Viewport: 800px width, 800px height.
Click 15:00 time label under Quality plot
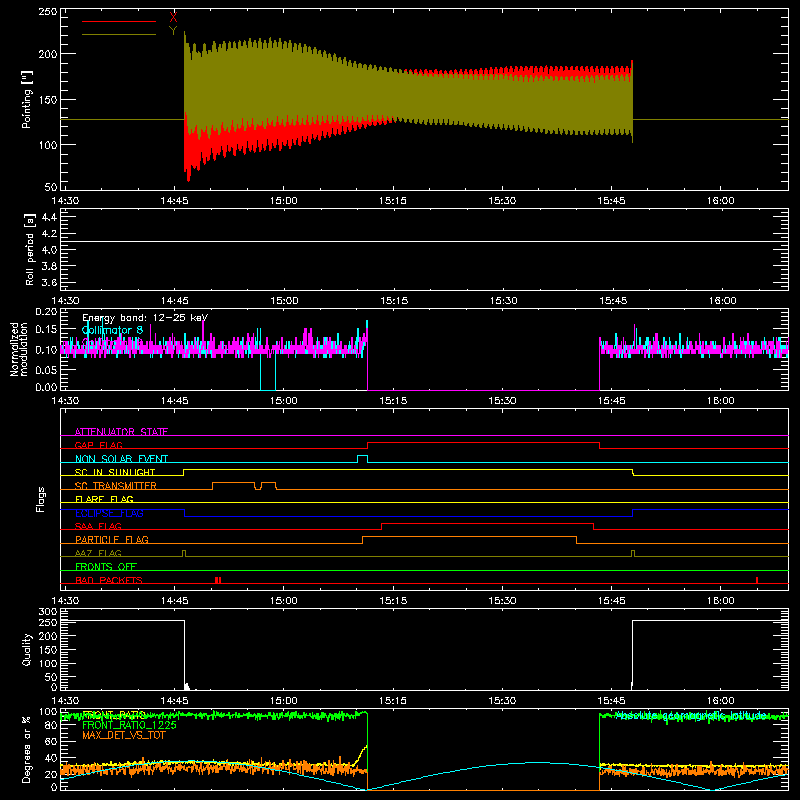[284, 701]
